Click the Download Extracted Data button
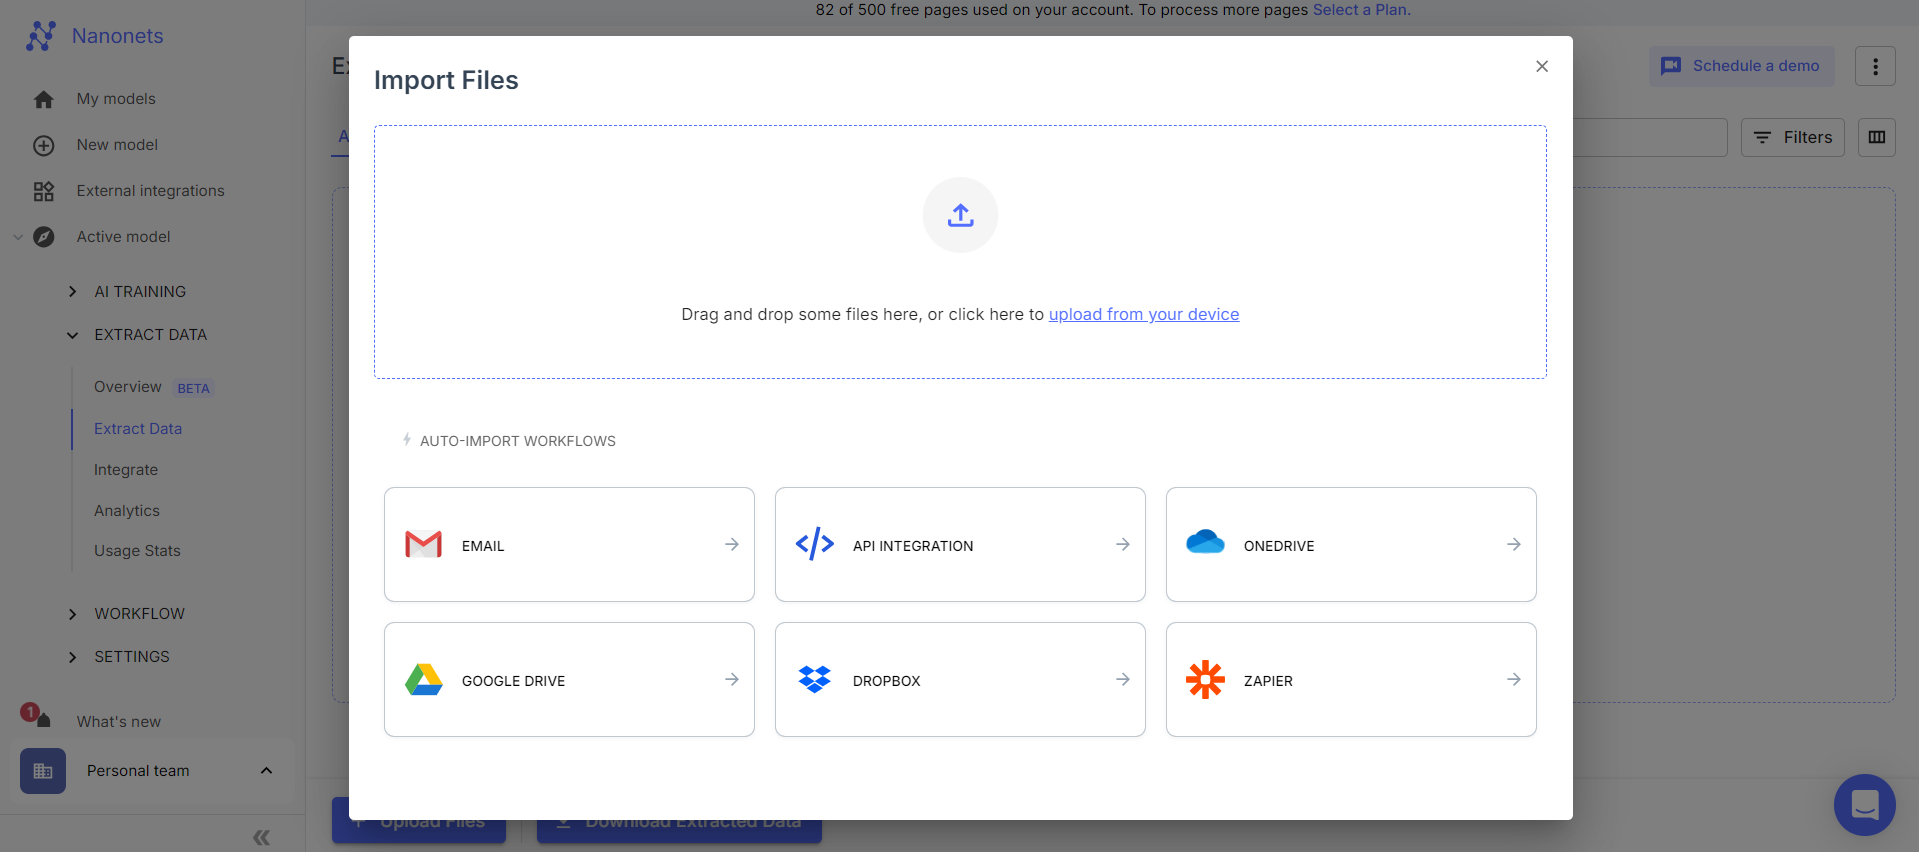 [x=679, y=831]
